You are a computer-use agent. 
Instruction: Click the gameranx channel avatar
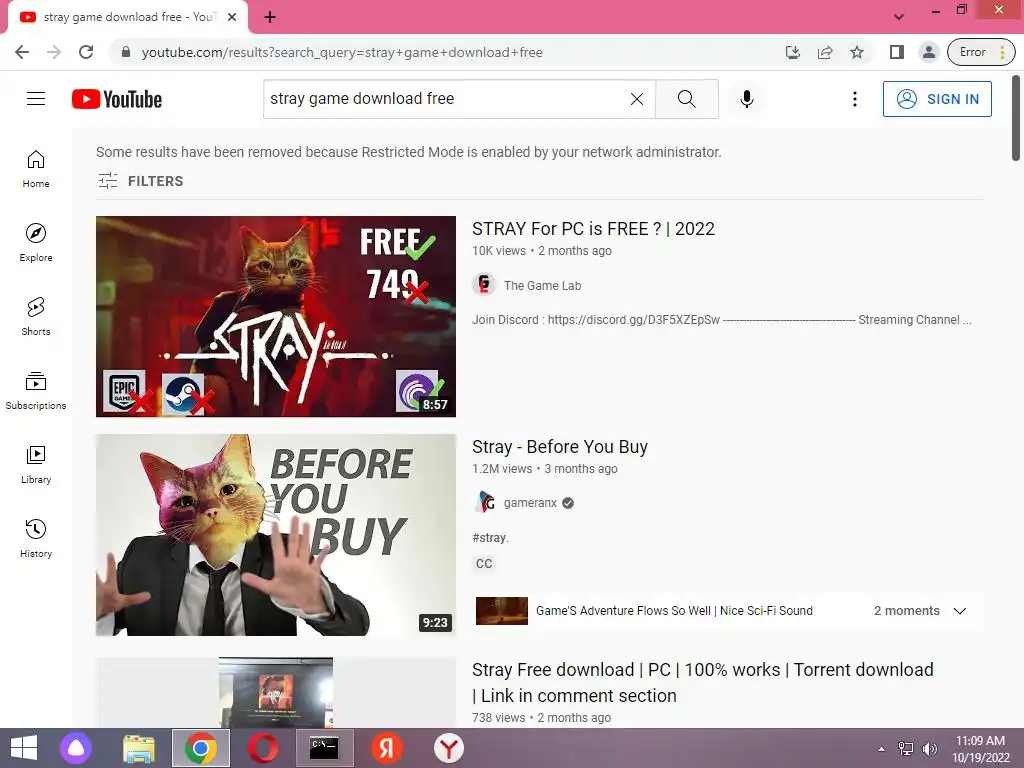pyautogui.click(x=484, y=502)
